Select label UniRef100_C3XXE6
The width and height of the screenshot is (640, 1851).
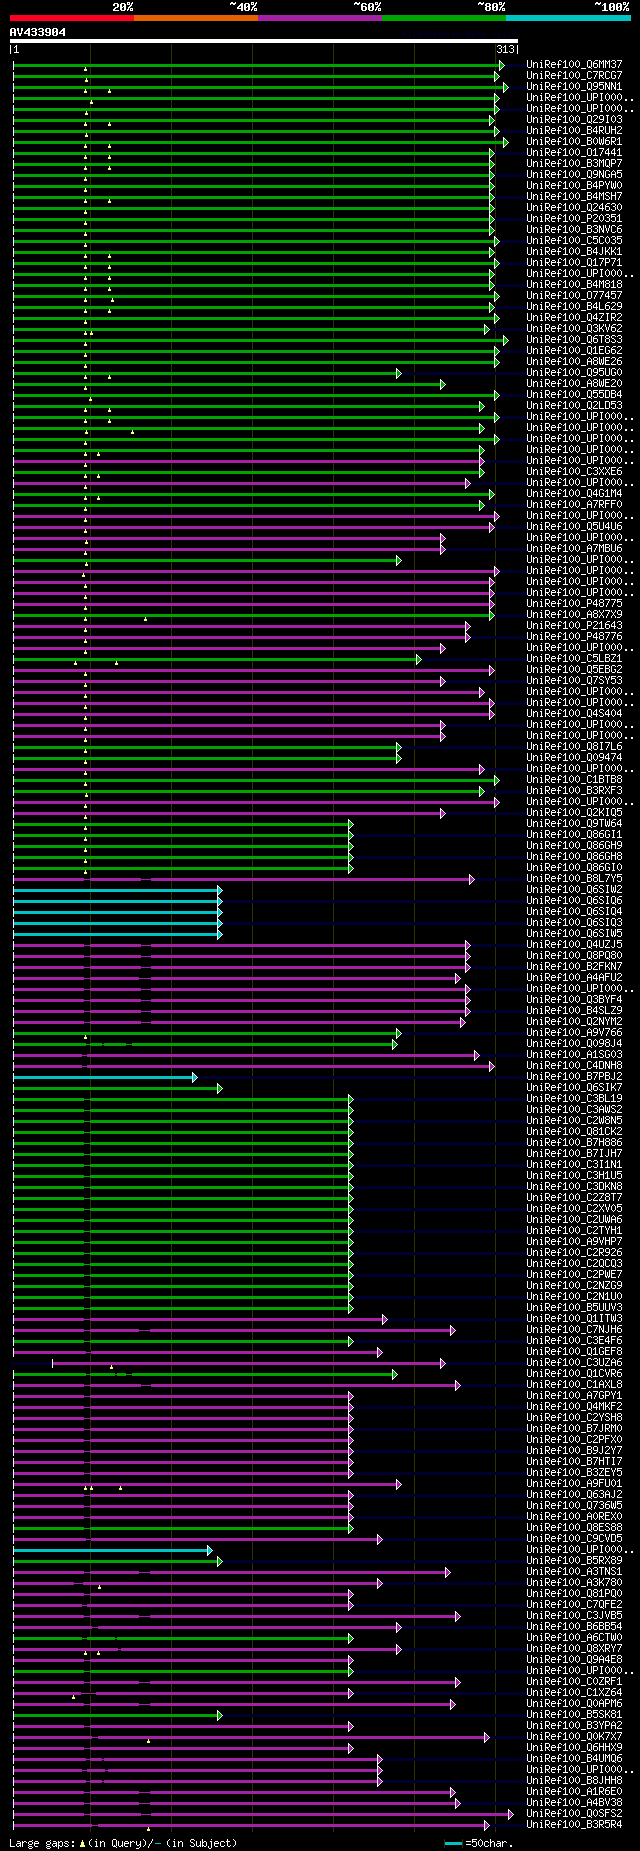574,472
